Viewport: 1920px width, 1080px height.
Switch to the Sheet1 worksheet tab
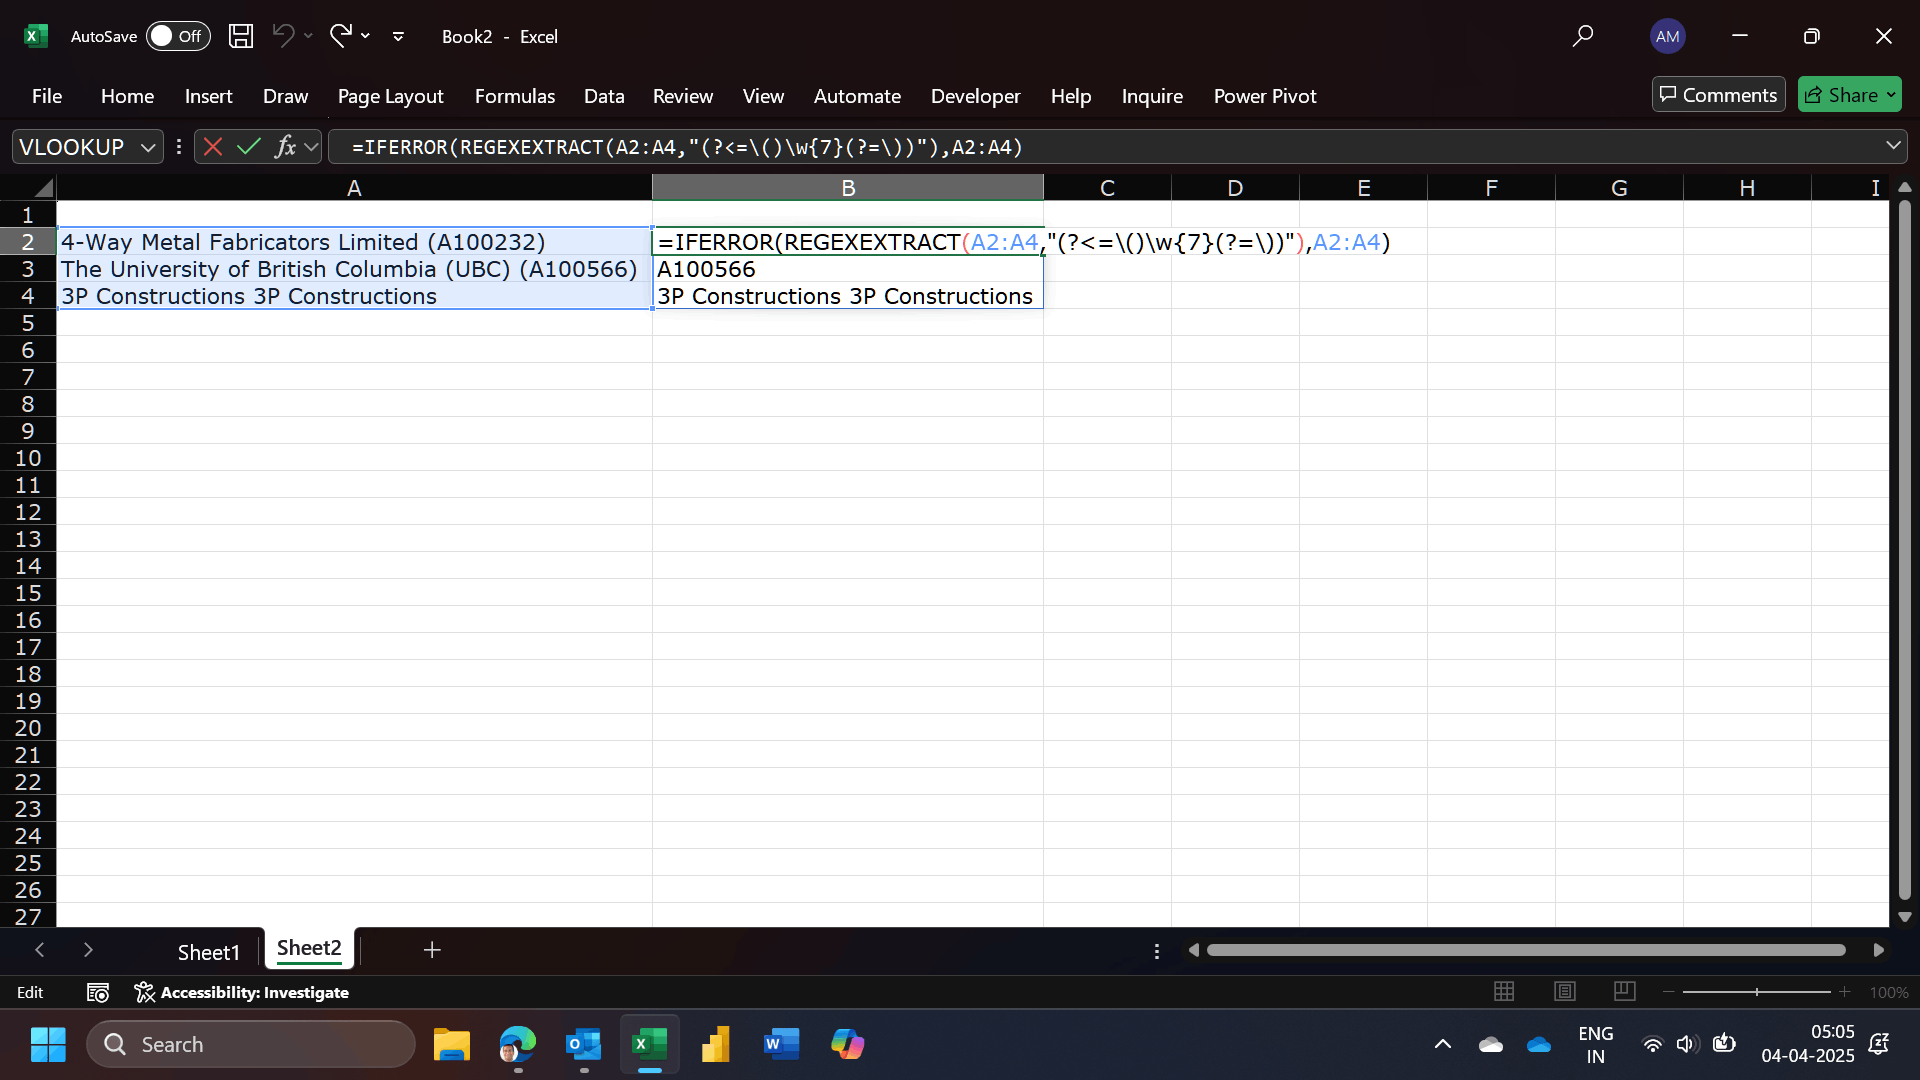pos(209,952)
